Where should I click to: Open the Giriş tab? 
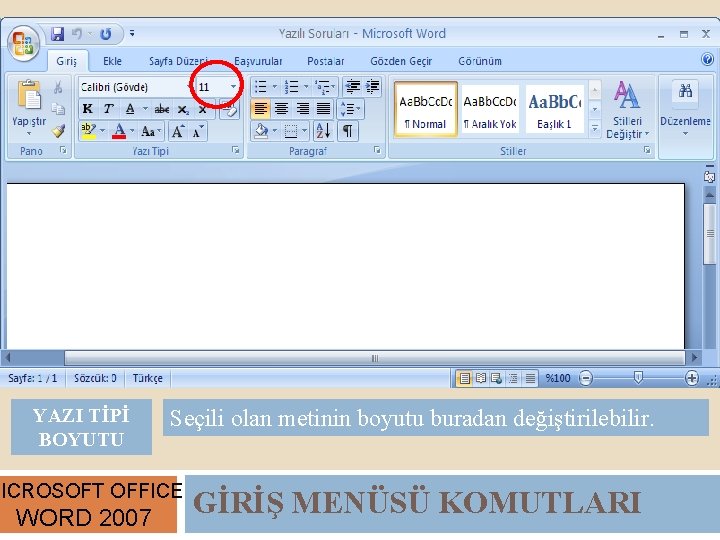click(67, 61)
